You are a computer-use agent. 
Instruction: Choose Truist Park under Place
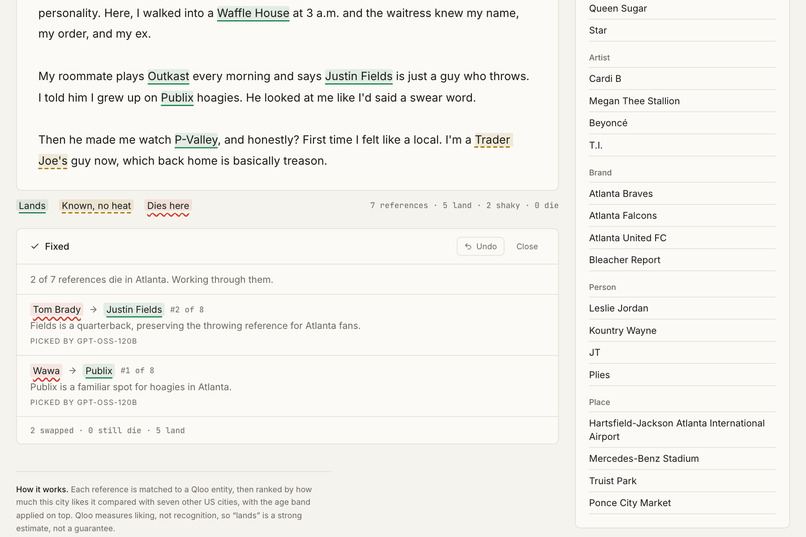[x=682, y=481]
